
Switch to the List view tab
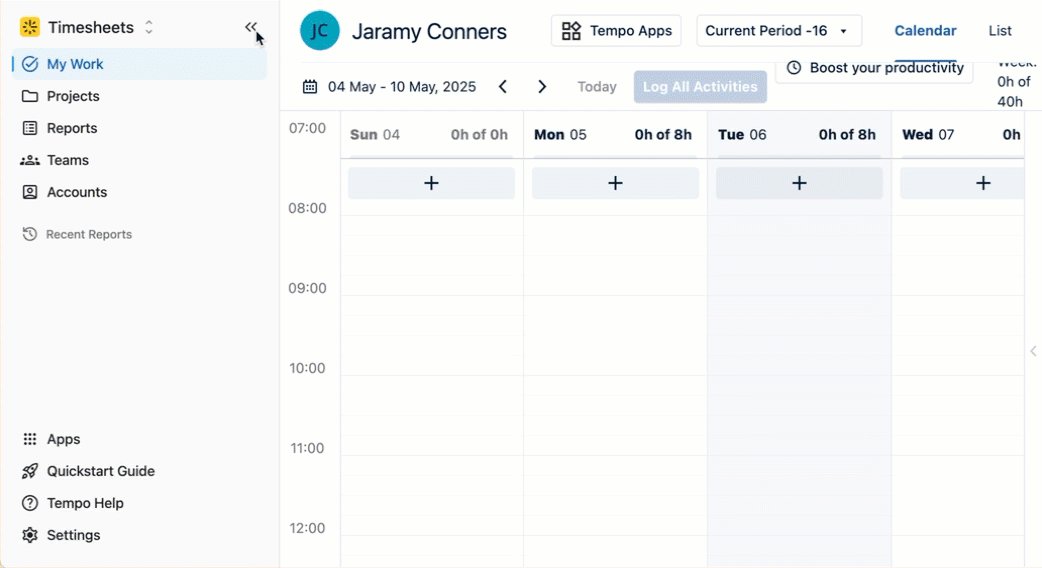[1000, 31]
